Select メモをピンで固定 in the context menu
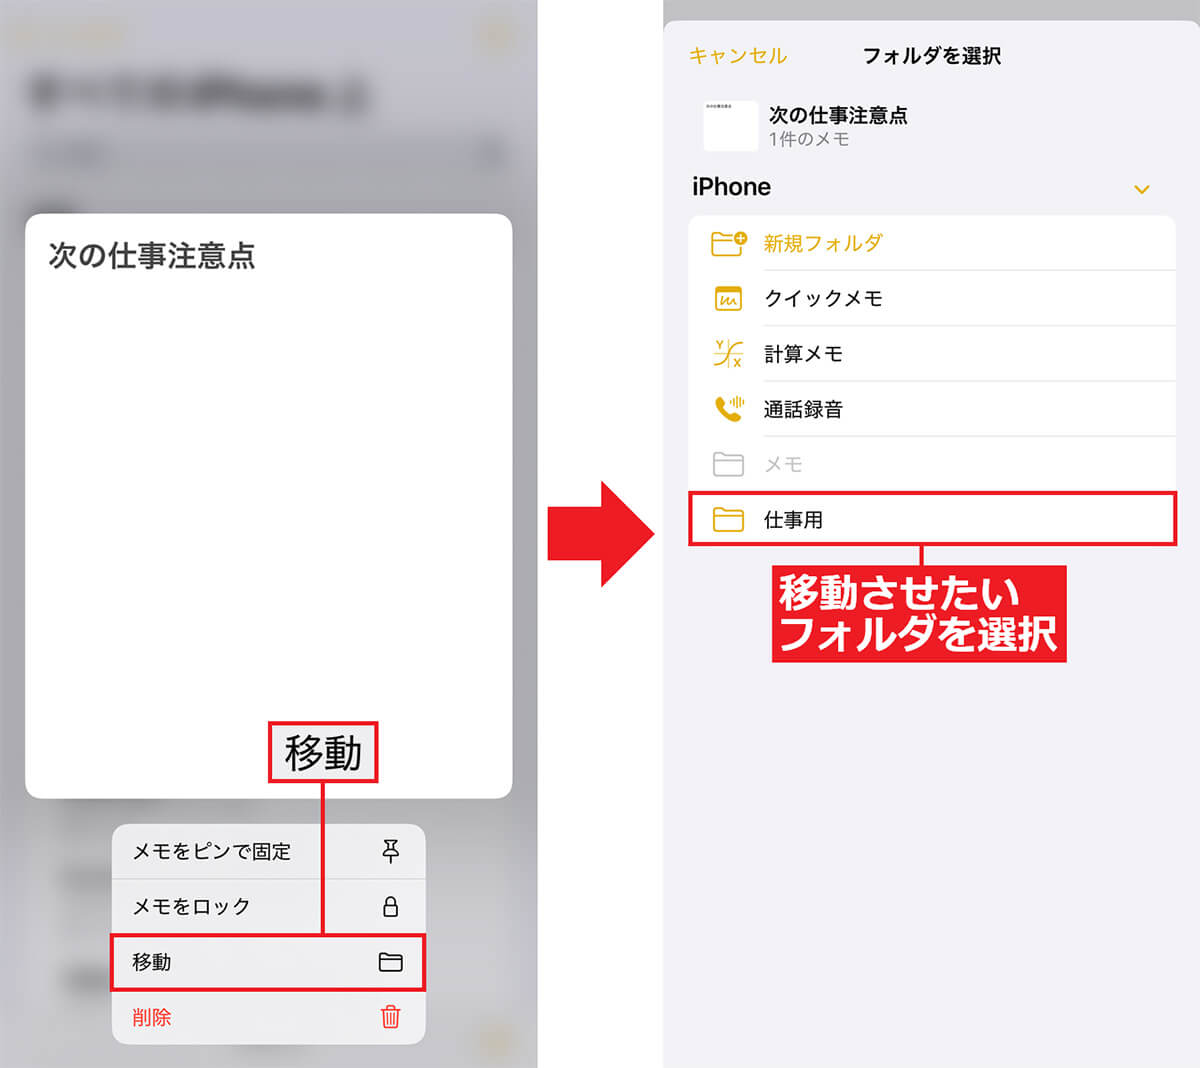 click(268, 851)
